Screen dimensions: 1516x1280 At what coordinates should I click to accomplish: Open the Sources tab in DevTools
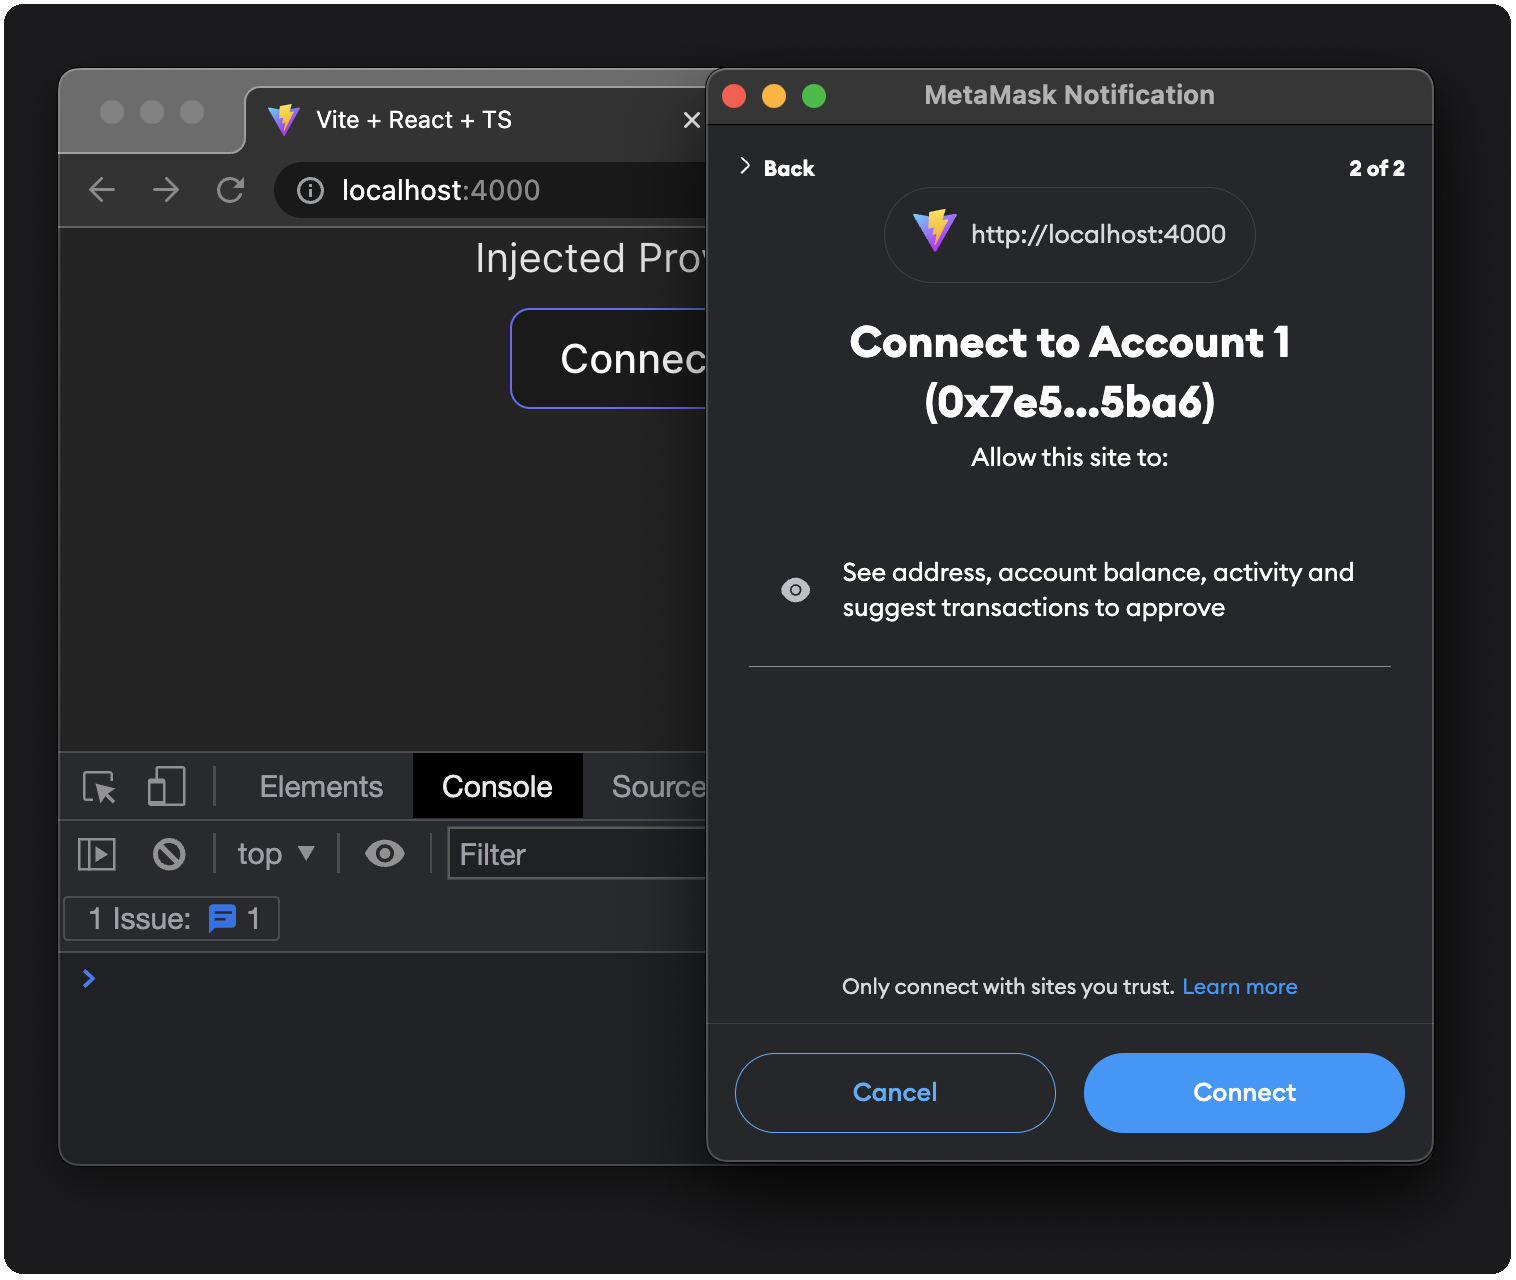click(x=658, y=787)
